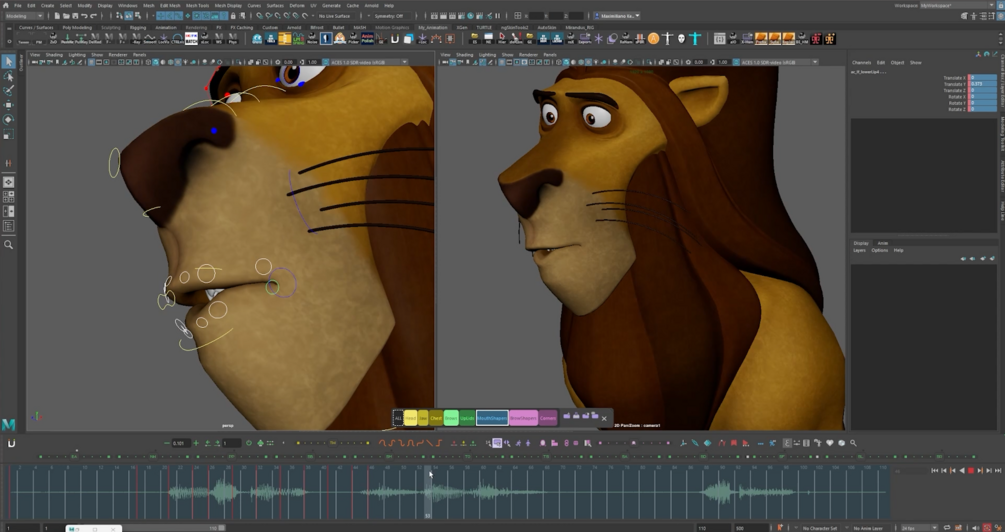Open the Mesh Tools menu
The width and height of the screenshot is (1005, 532).
click(x=197, y=5)
